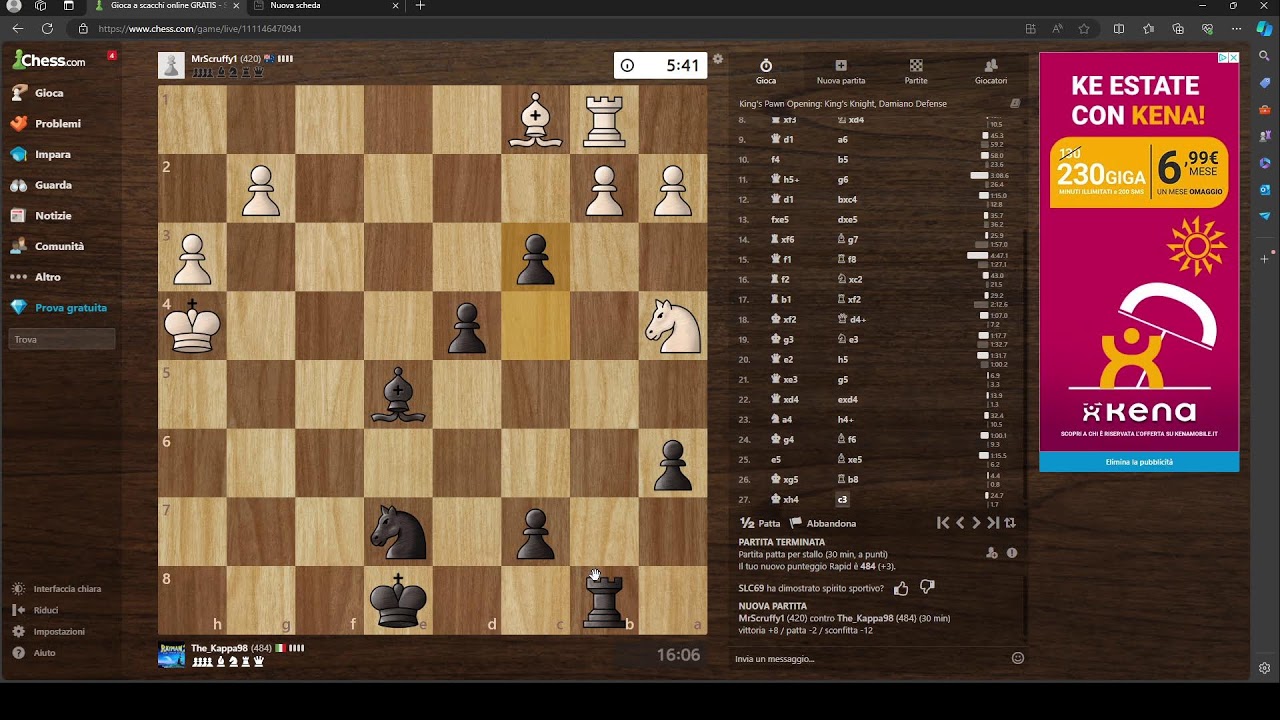Resign using the Abbandona button

(823, 523)
